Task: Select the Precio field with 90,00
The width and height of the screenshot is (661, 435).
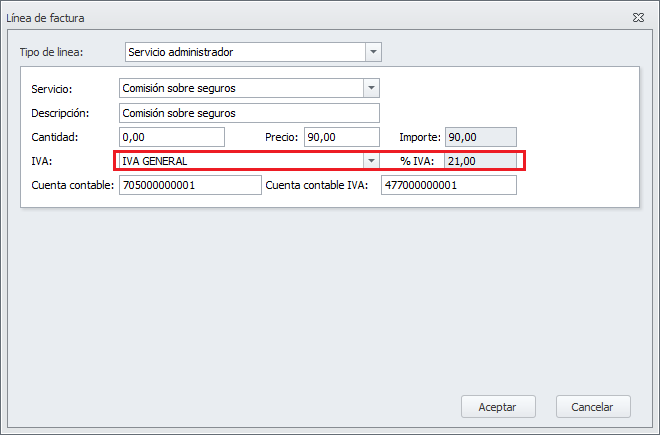Action: pos(341,137)
